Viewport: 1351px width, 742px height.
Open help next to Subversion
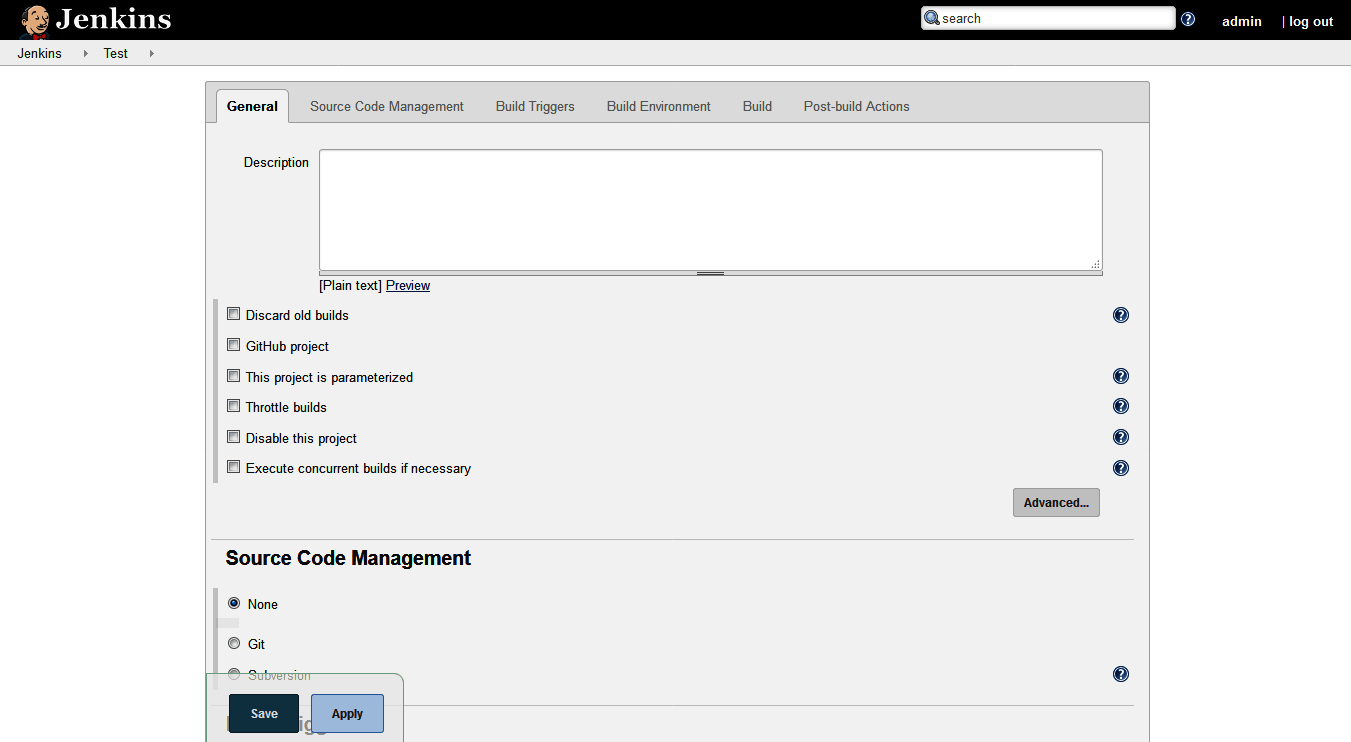coord(1120,674)
